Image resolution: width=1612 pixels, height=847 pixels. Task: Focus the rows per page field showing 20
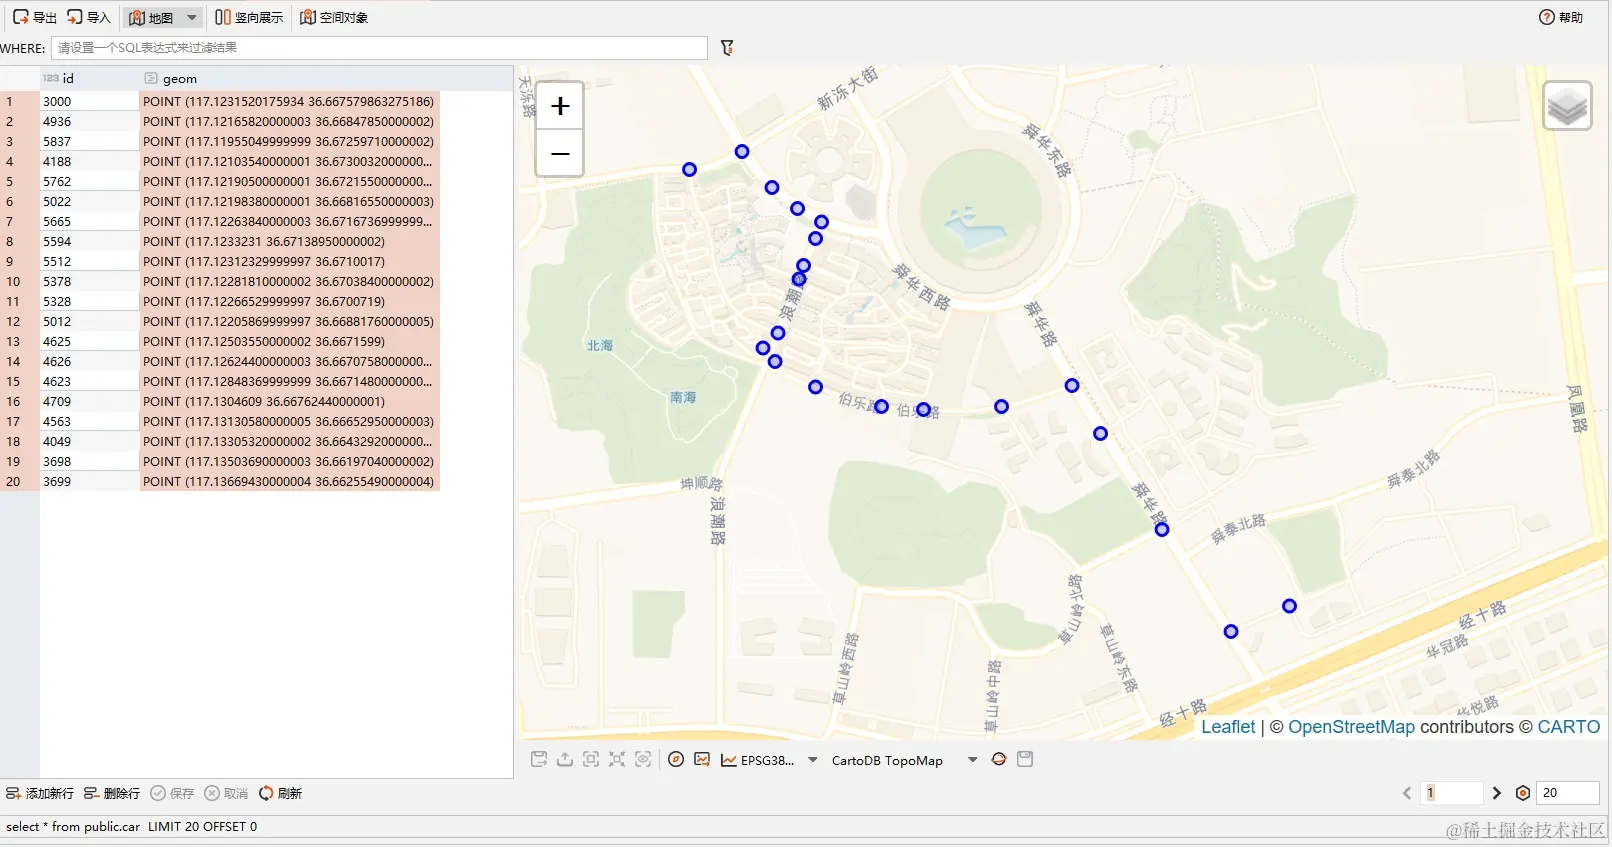(1567, 793)
